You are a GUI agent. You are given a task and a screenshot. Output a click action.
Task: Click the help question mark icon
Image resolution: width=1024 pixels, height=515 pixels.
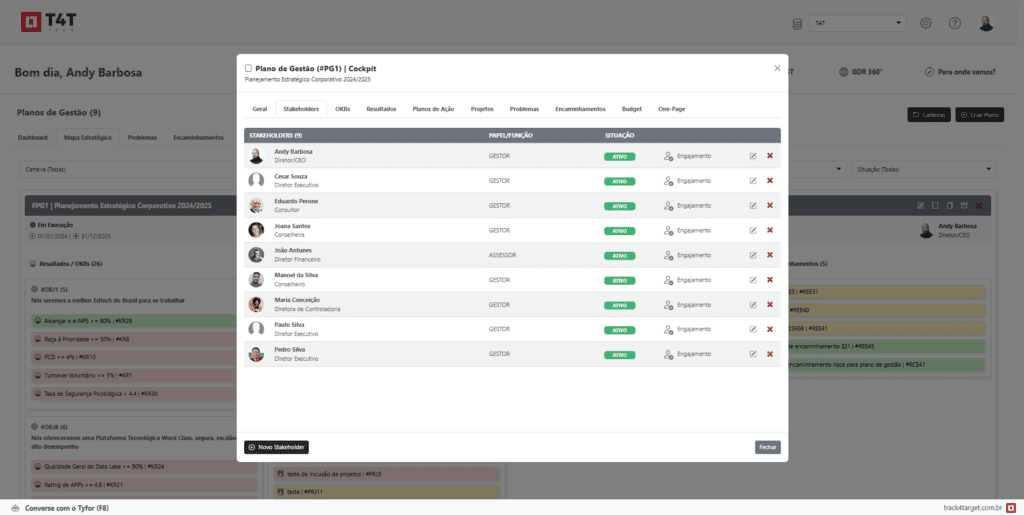955,24
